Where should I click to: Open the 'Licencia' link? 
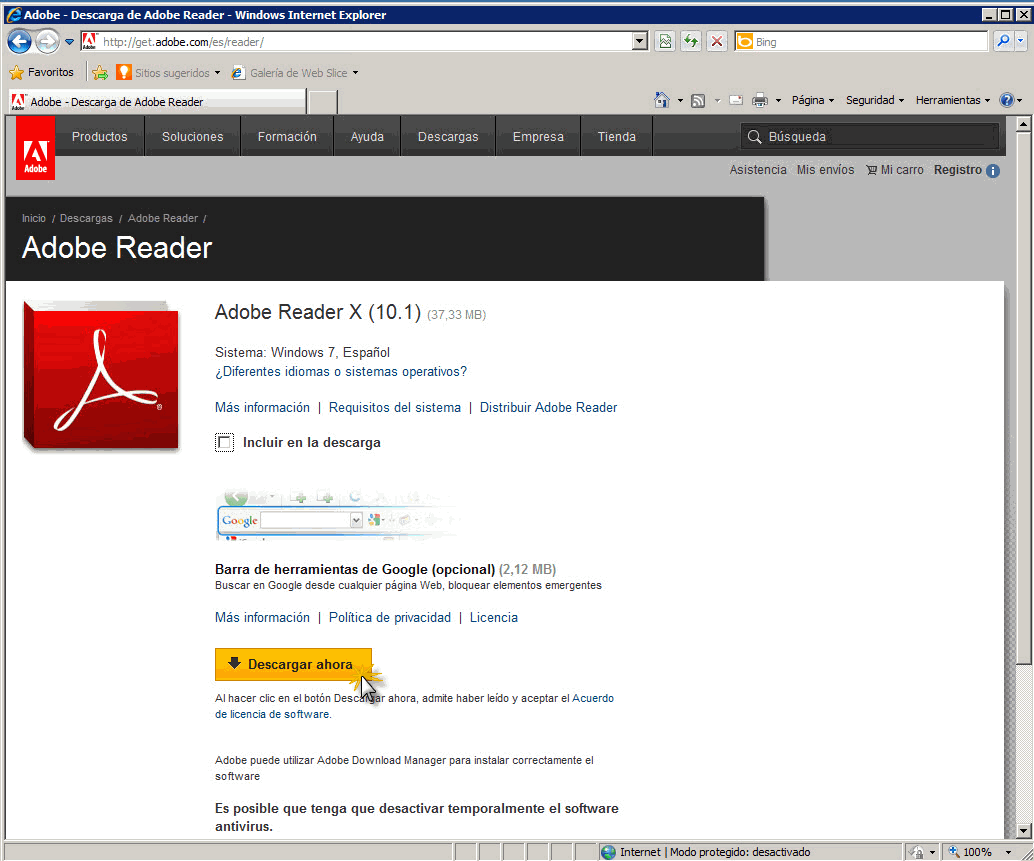(494, 617)
